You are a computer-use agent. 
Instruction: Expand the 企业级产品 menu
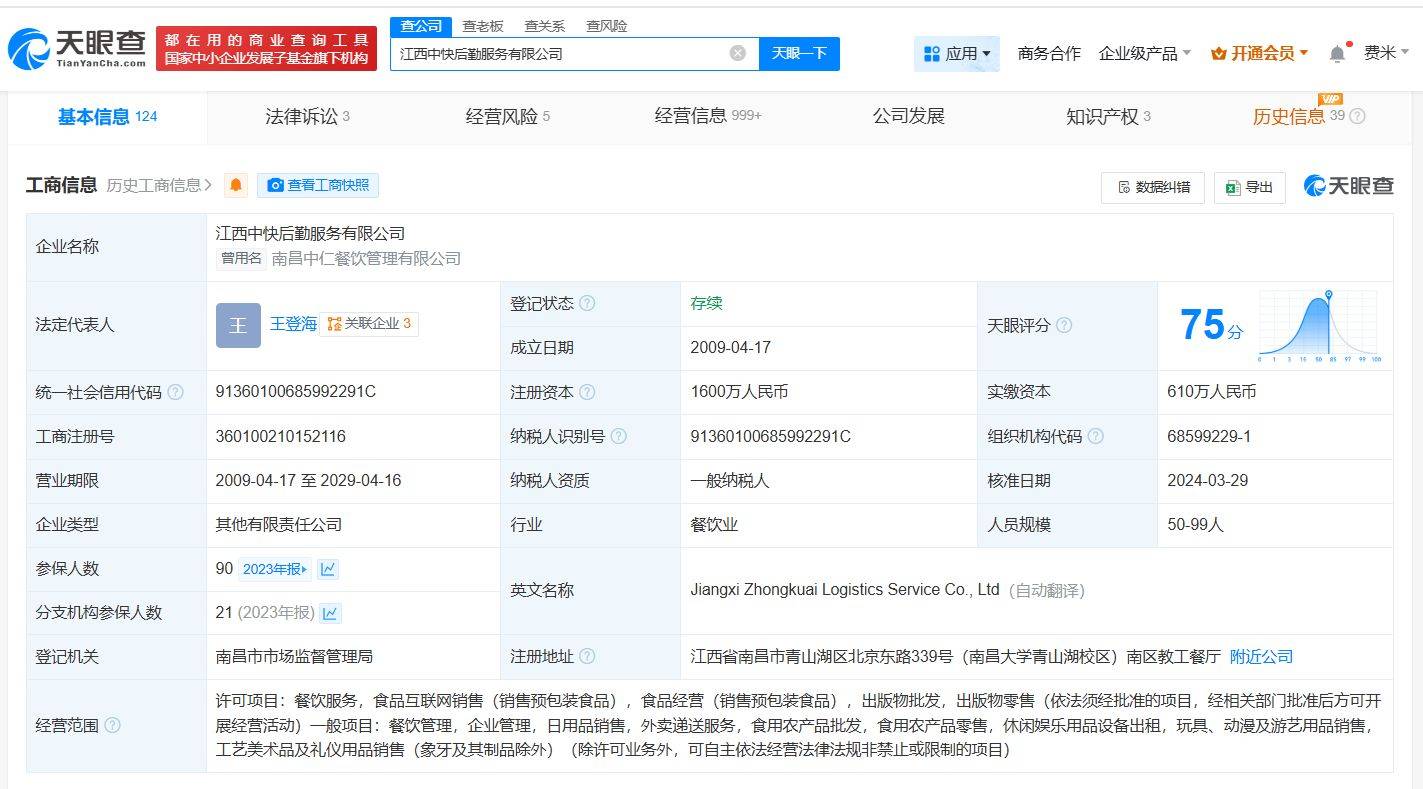(x=1145, y=53)
